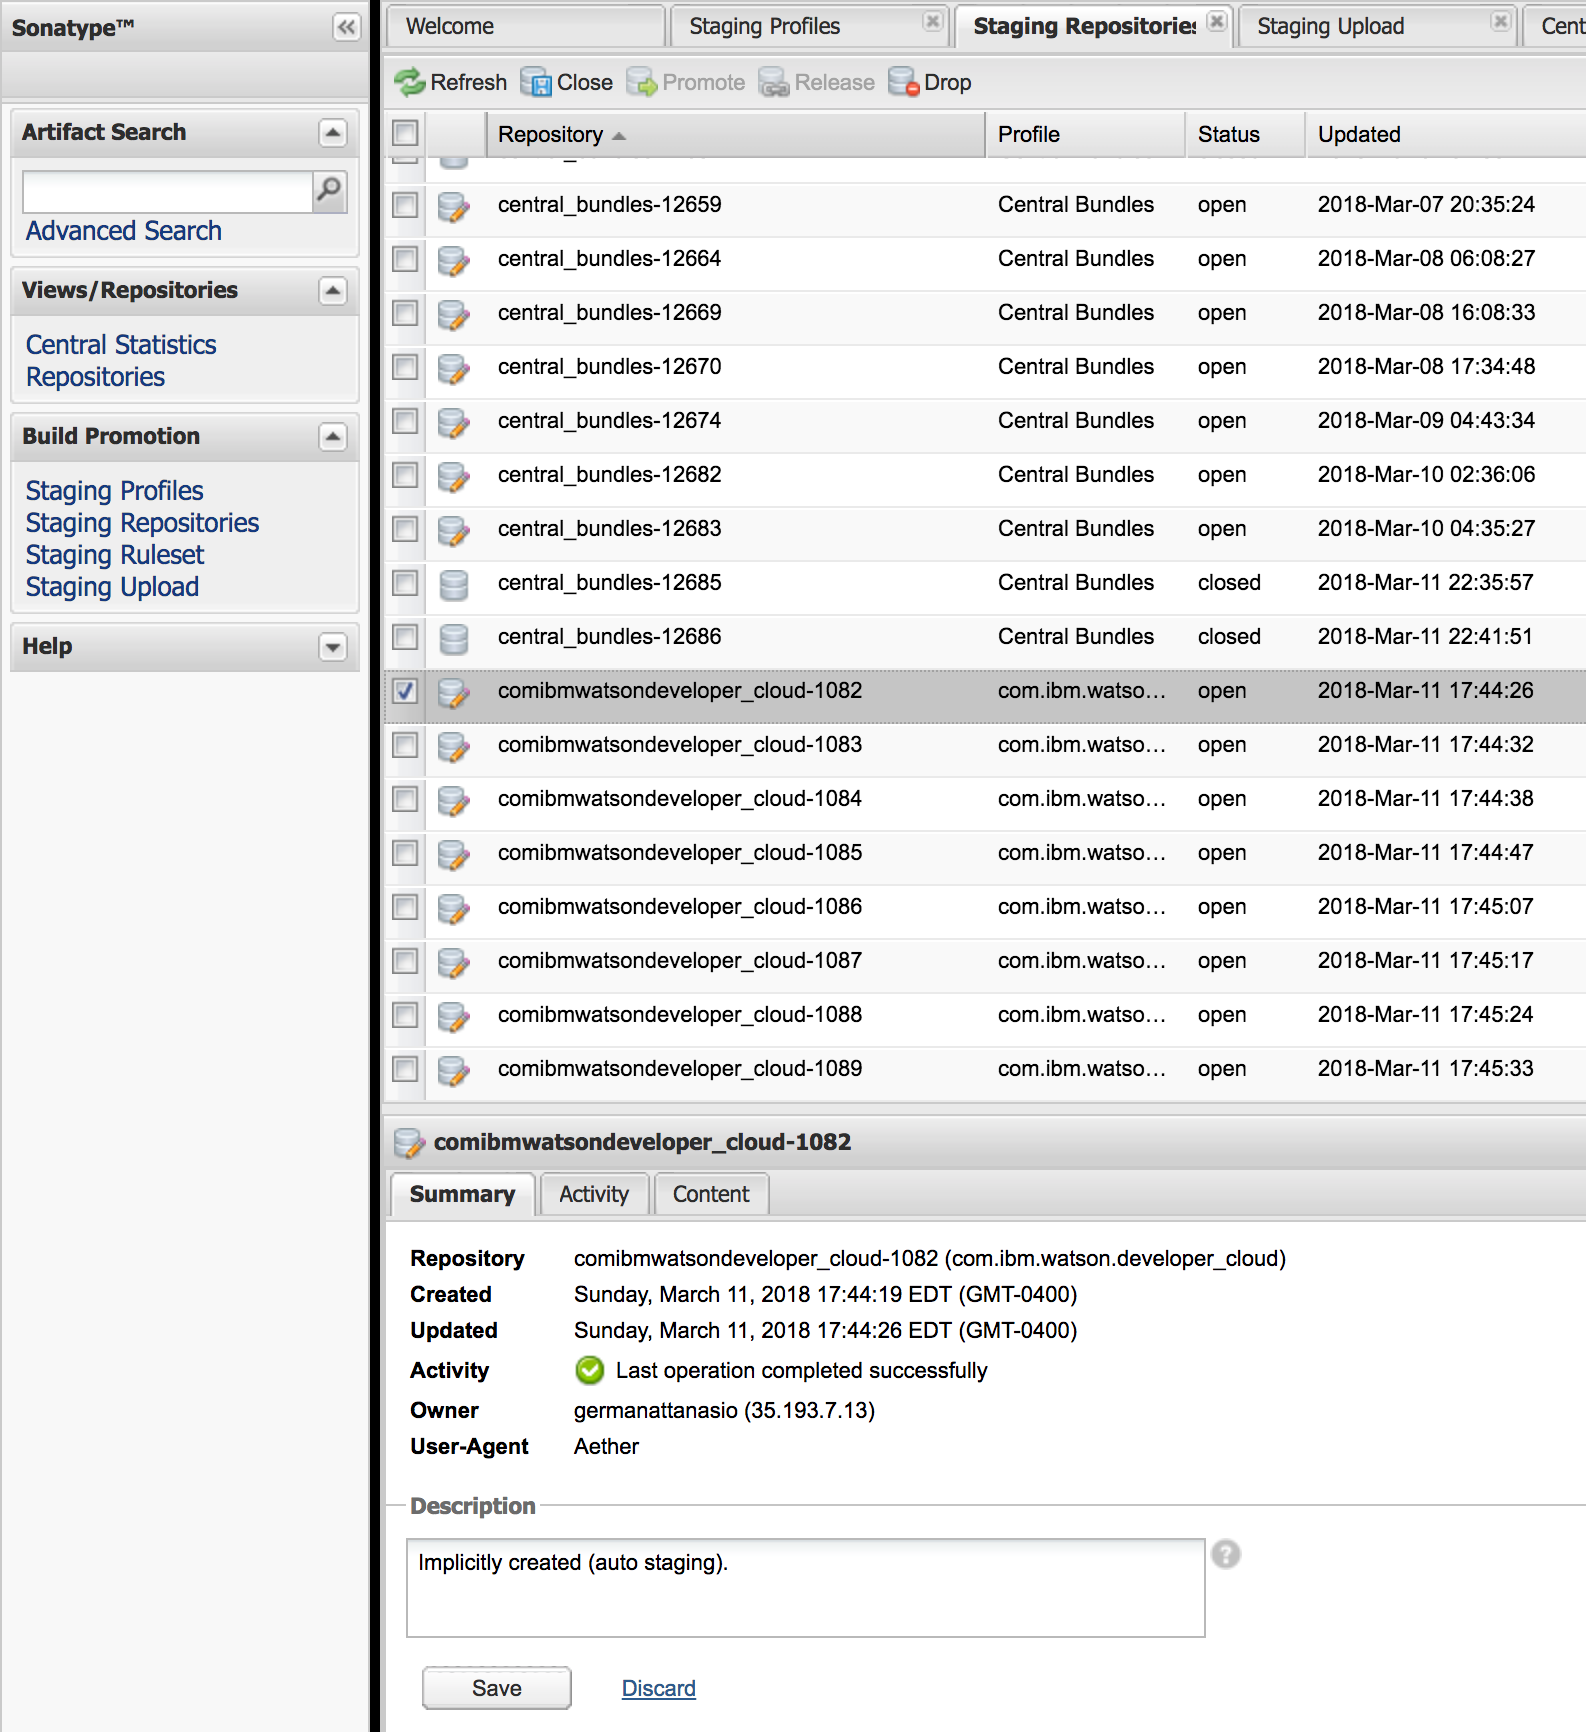
Task: Open Staging Upload in sidebar
Action: click(113, 587)
